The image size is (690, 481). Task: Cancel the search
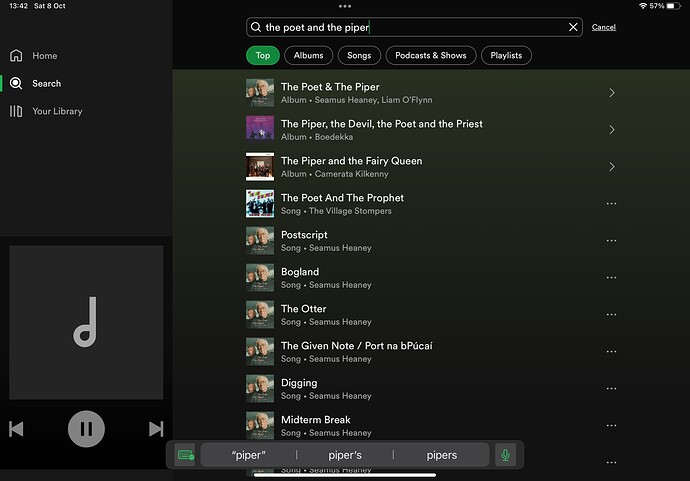(x=604, y=27)
